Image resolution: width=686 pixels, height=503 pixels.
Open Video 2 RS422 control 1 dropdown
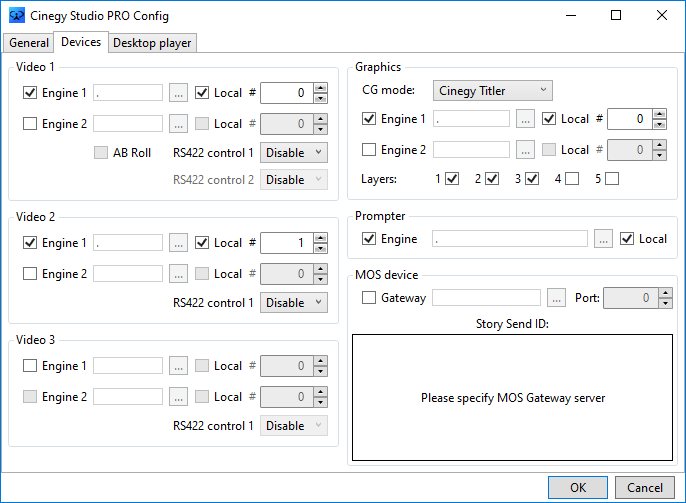294,303
